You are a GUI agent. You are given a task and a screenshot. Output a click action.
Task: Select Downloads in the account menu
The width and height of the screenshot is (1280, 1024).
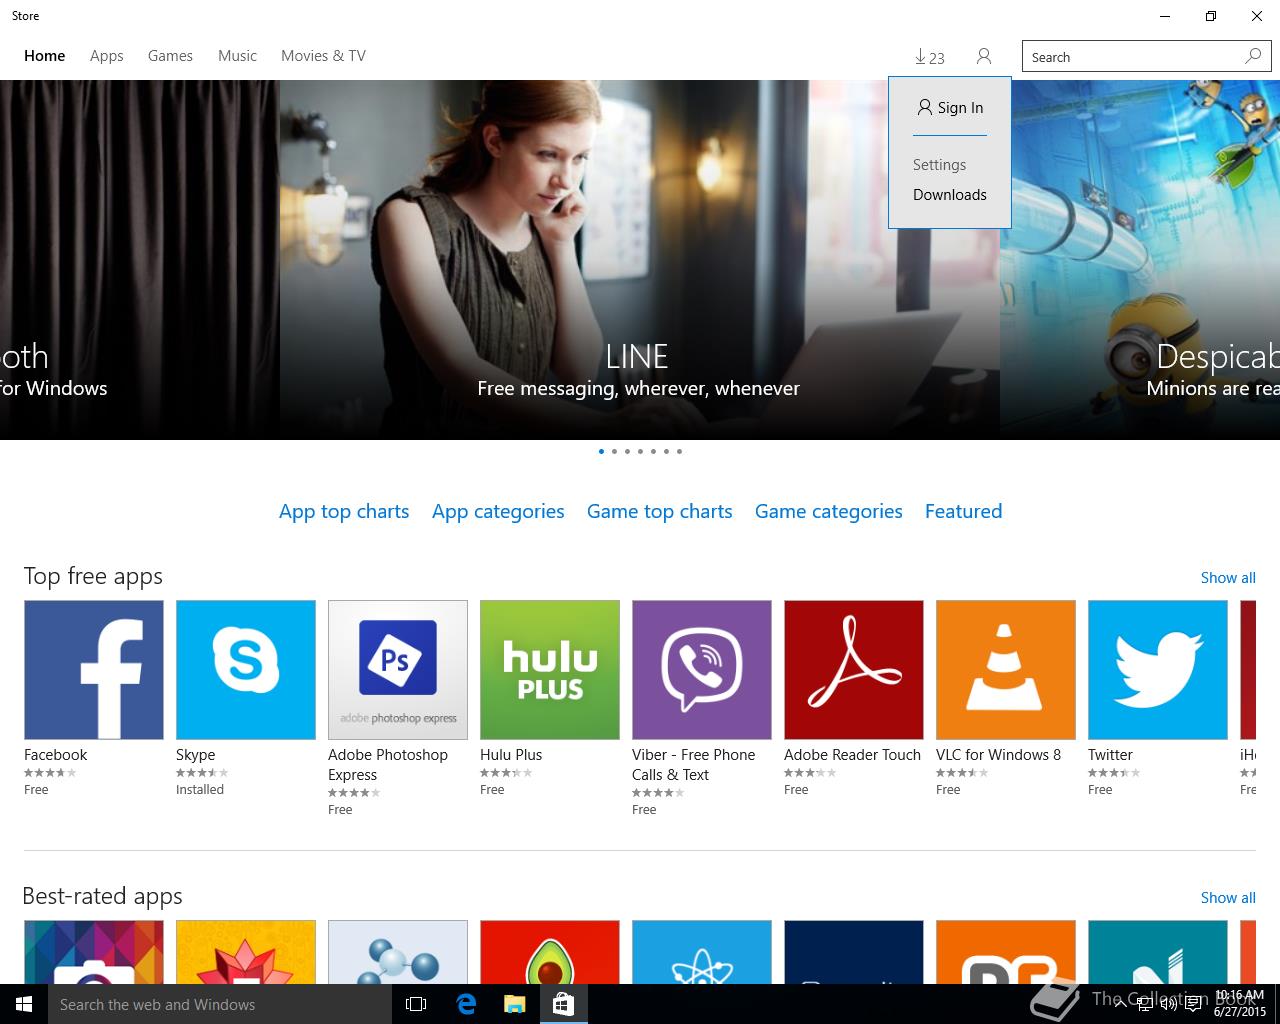click(x=949, y=195)
